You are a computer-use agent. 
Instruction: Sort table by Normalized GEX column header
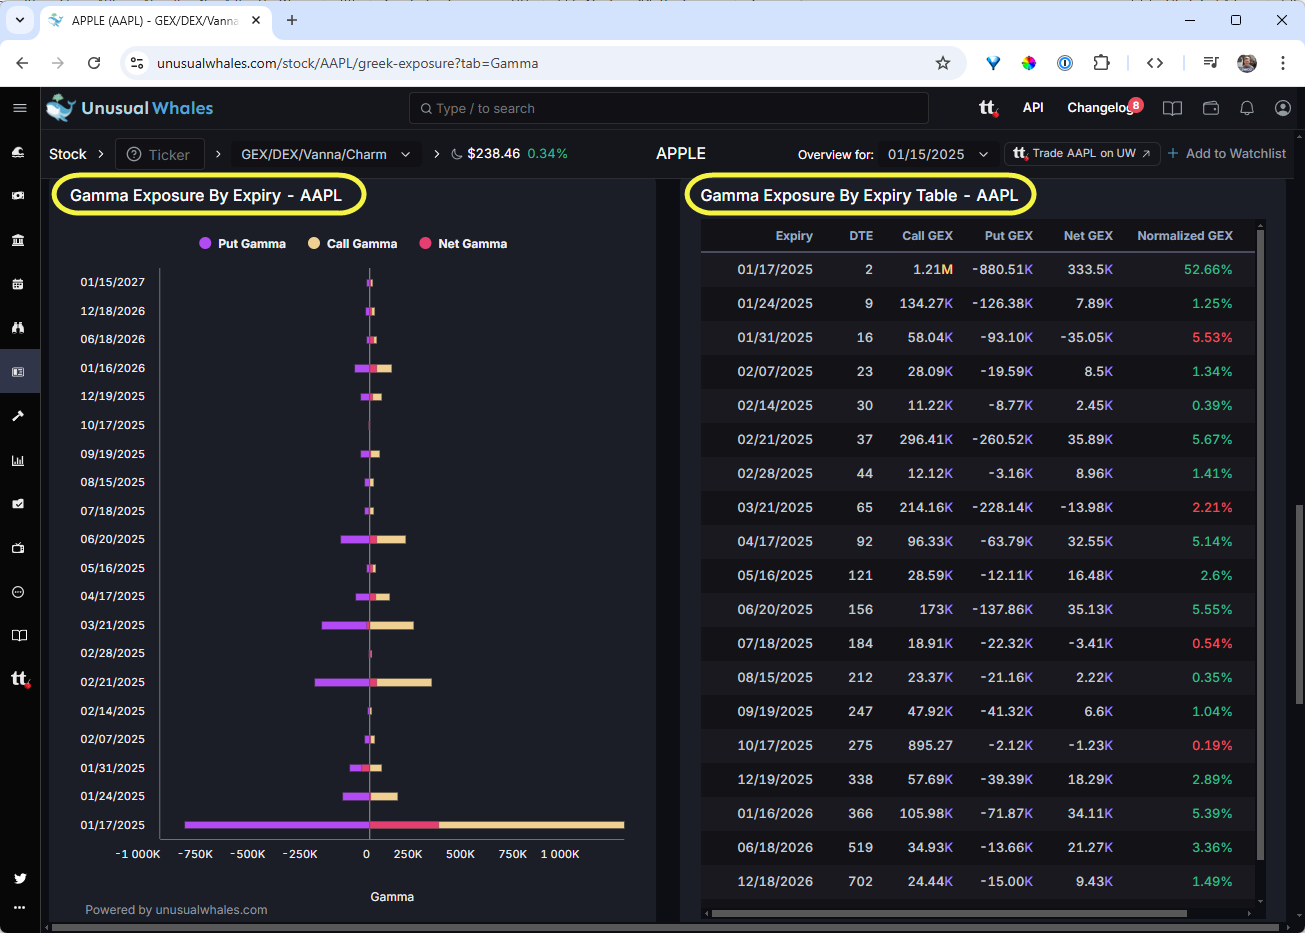click(1185, 236)
